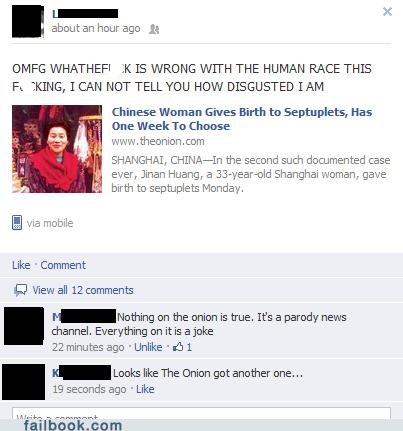This screenshot has height=431, width=403.
Task: Open second commenter's blacked-out avatar
Action: coord(24,382)
